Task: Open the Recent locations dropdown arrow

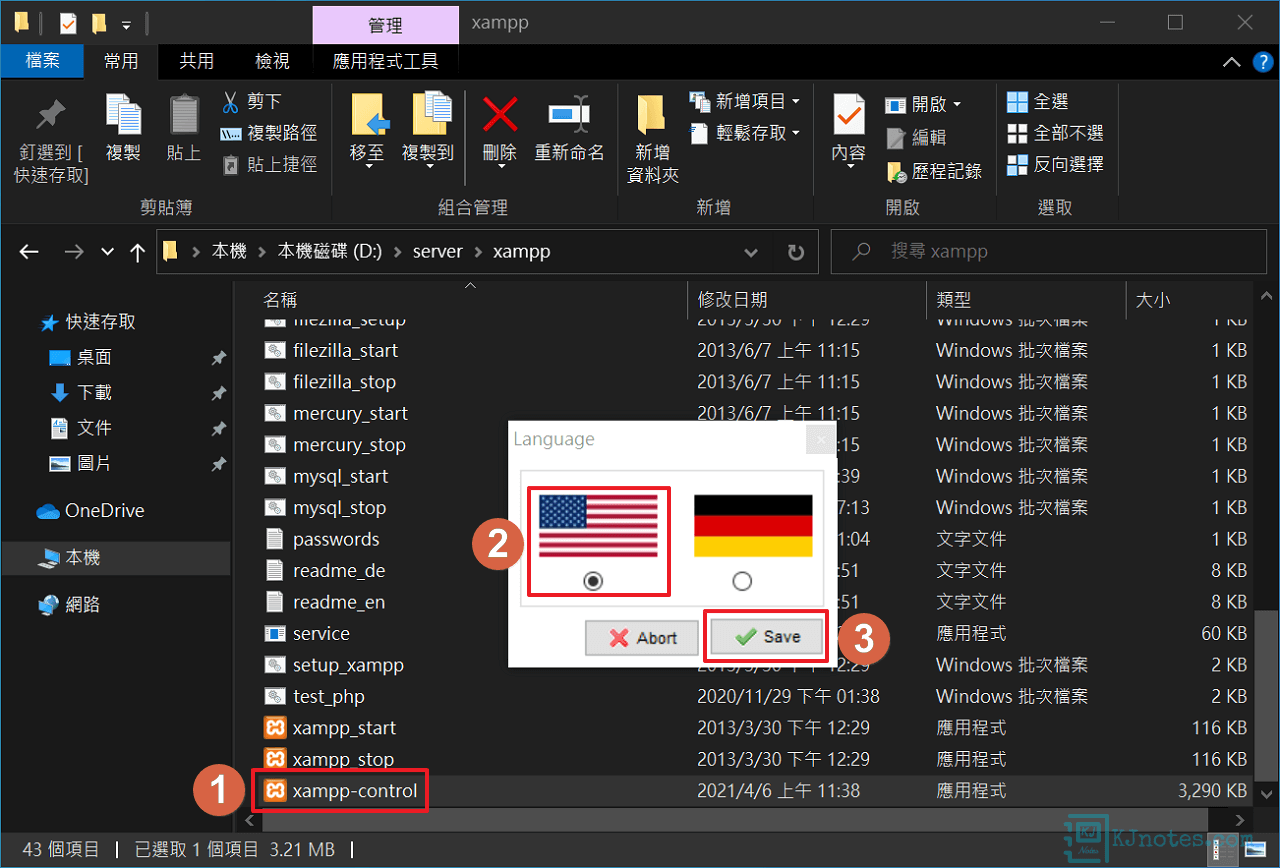Action: [108, 253]
